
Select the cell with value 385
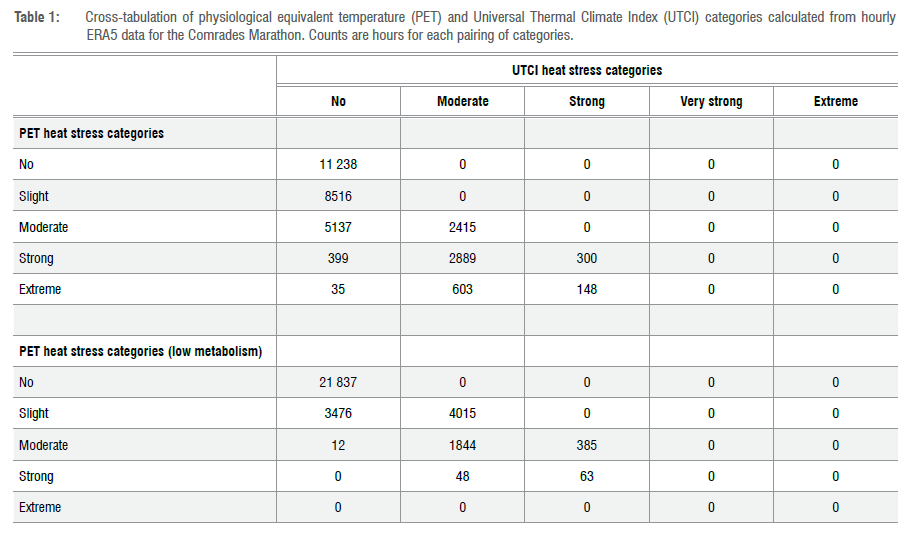(x=586, y=445)
